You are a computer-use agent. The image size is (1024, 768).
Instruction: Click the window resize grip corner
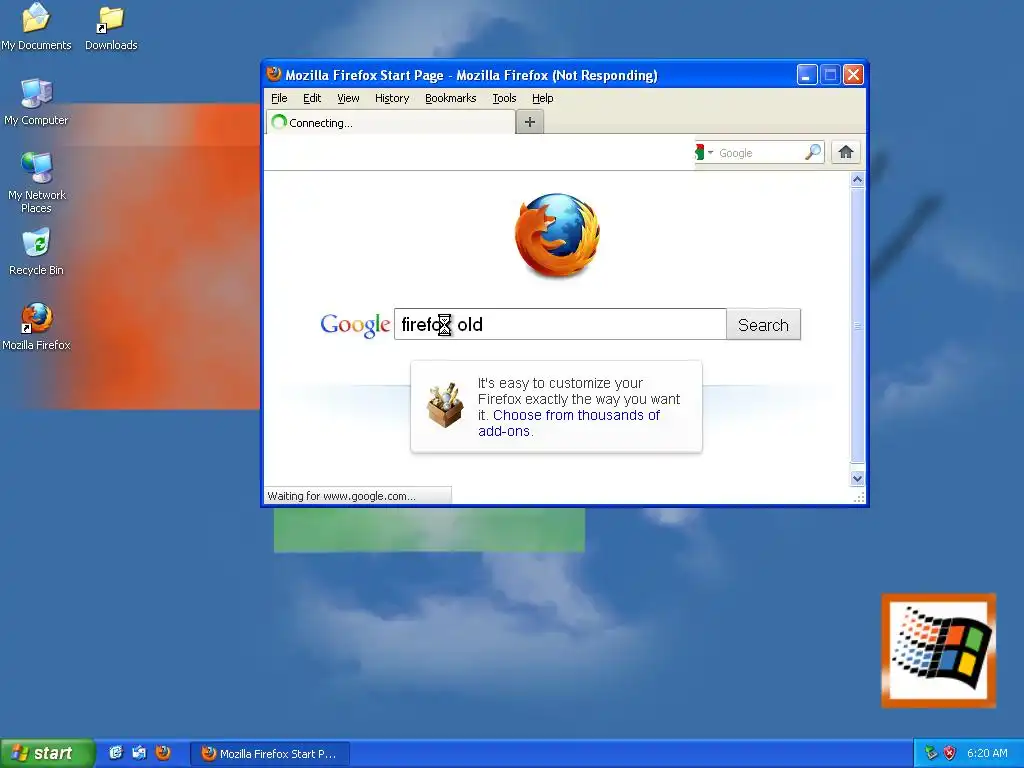(859, 498)
